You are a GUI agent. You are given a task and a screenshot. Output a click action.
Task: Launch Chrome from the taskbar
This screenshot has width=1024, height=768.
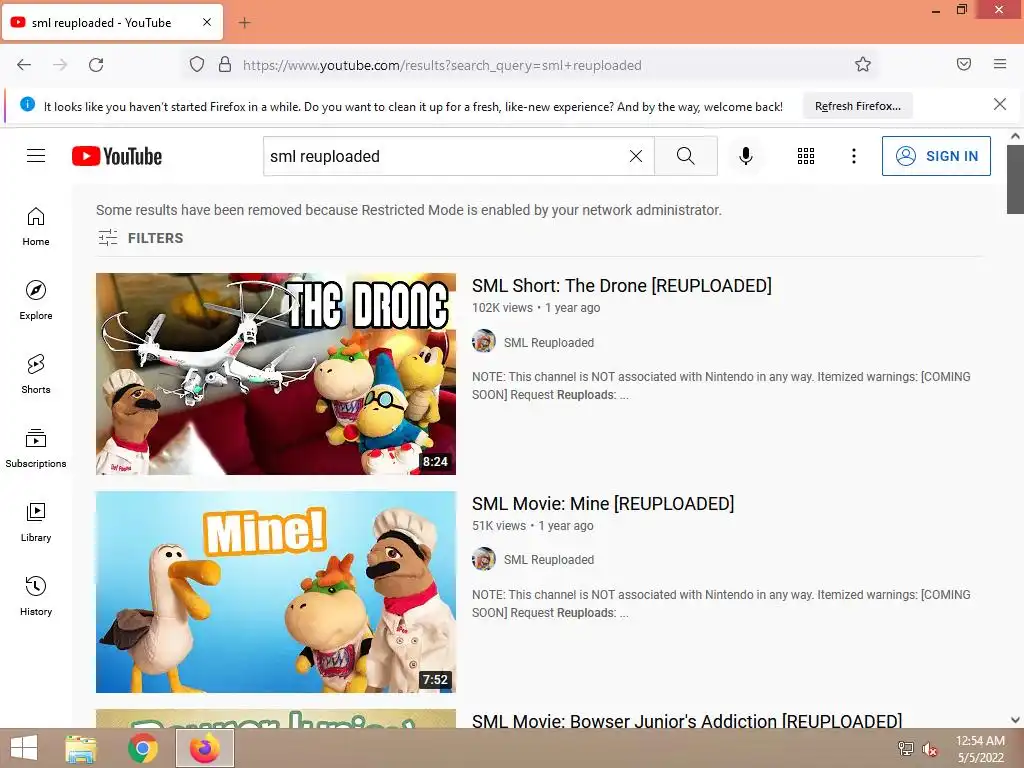point(142,748)
